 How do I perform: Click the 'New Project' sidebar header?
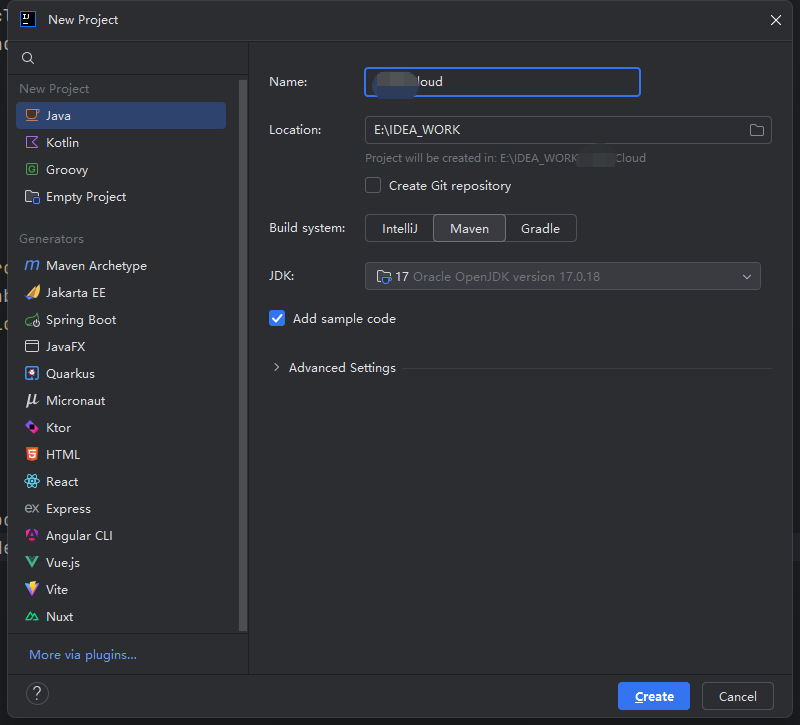point(54,89)
